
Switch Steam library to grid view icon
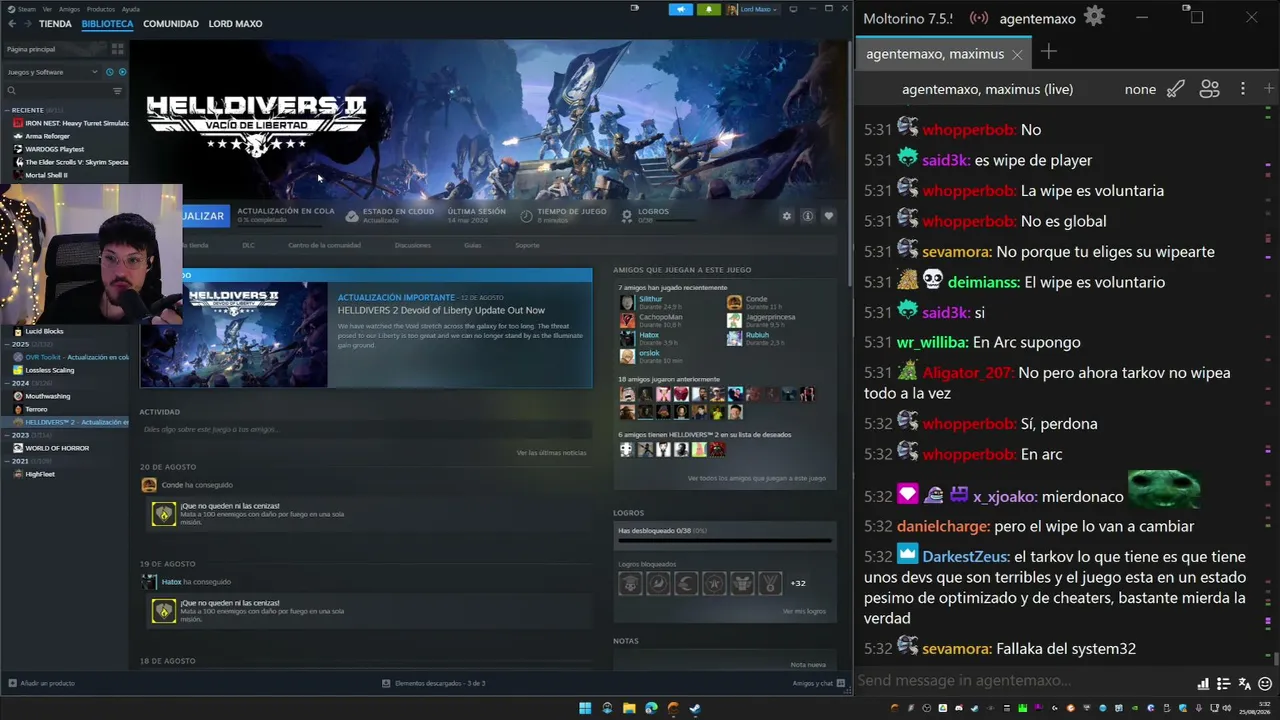point(117,48)
